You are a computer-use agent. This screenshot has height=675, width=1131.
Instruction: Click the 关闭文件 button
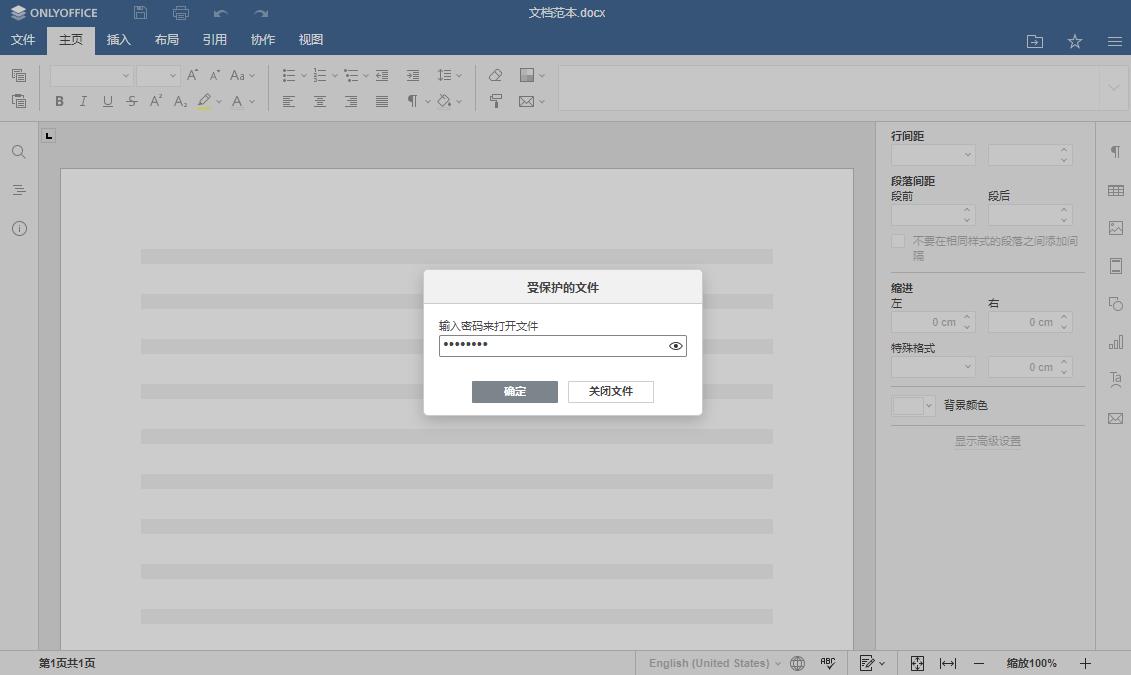coord(610,392)
